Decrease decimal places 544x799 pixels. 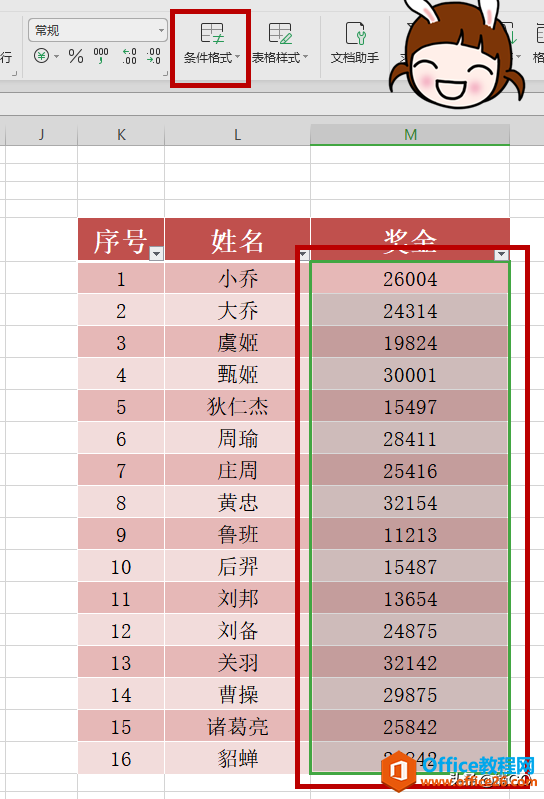(x=153, y=56)
